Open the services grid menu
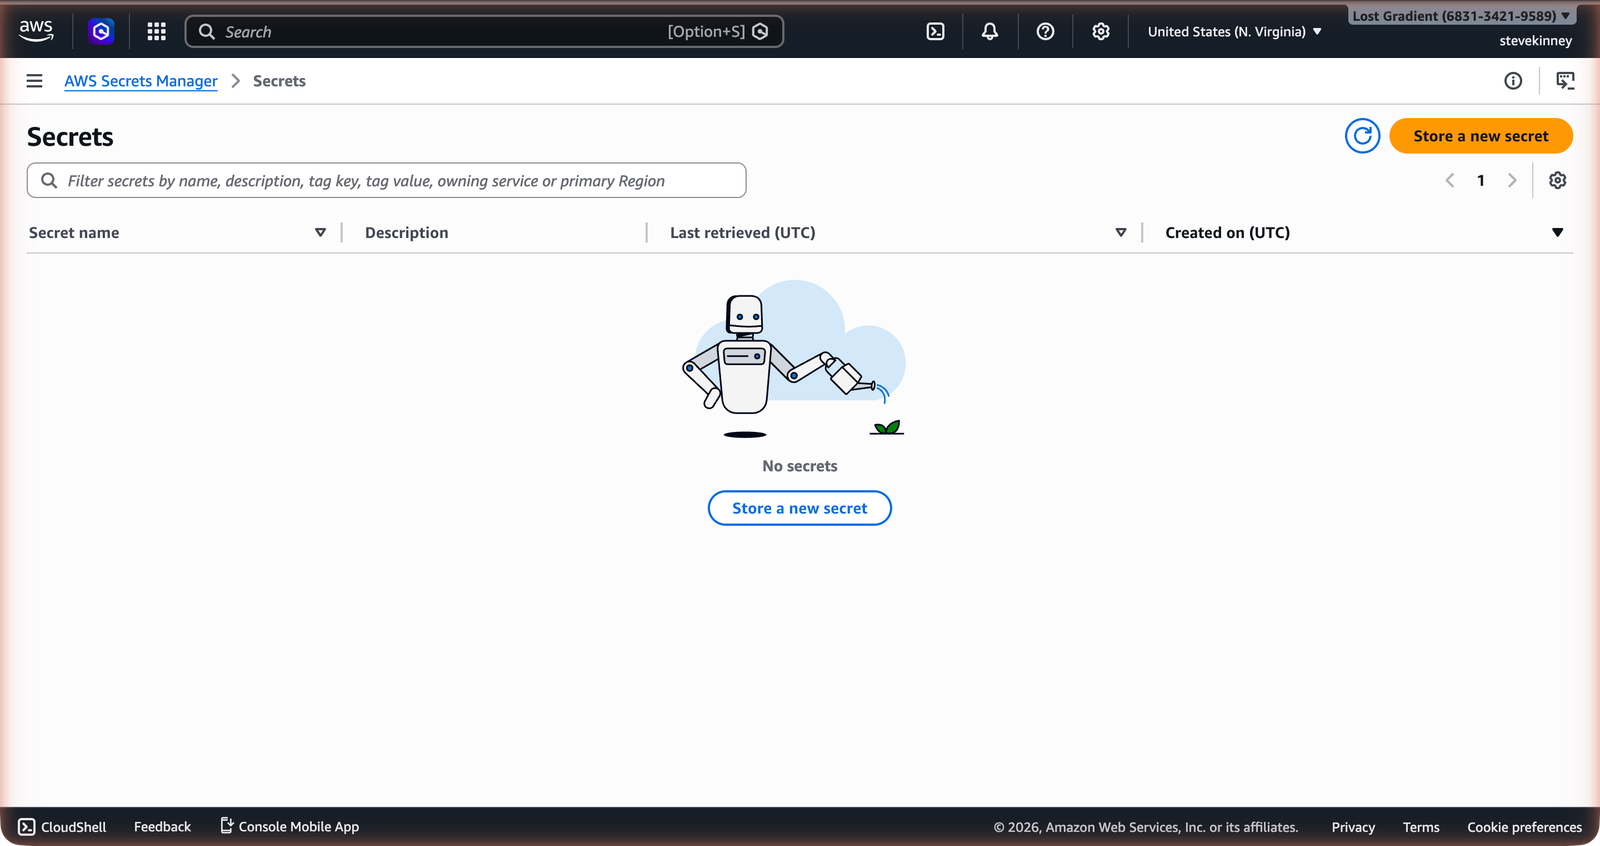Image resolution: width=1600 pixels, height=846 pixels. [156, 32]
